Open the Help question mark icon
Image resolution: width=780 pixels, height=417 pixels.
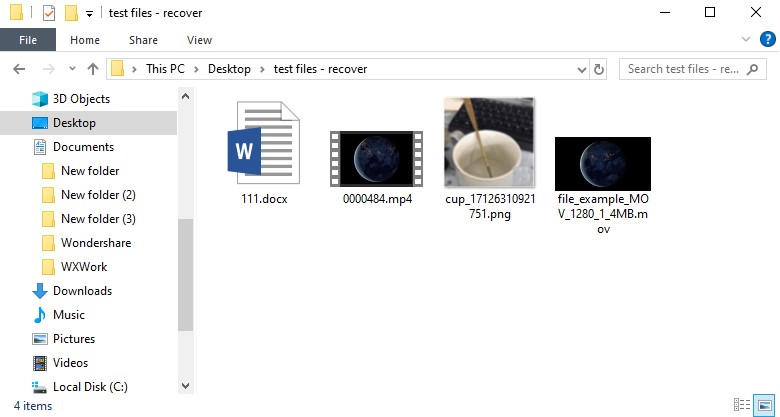pyautogui.click(x=768, y=39)
